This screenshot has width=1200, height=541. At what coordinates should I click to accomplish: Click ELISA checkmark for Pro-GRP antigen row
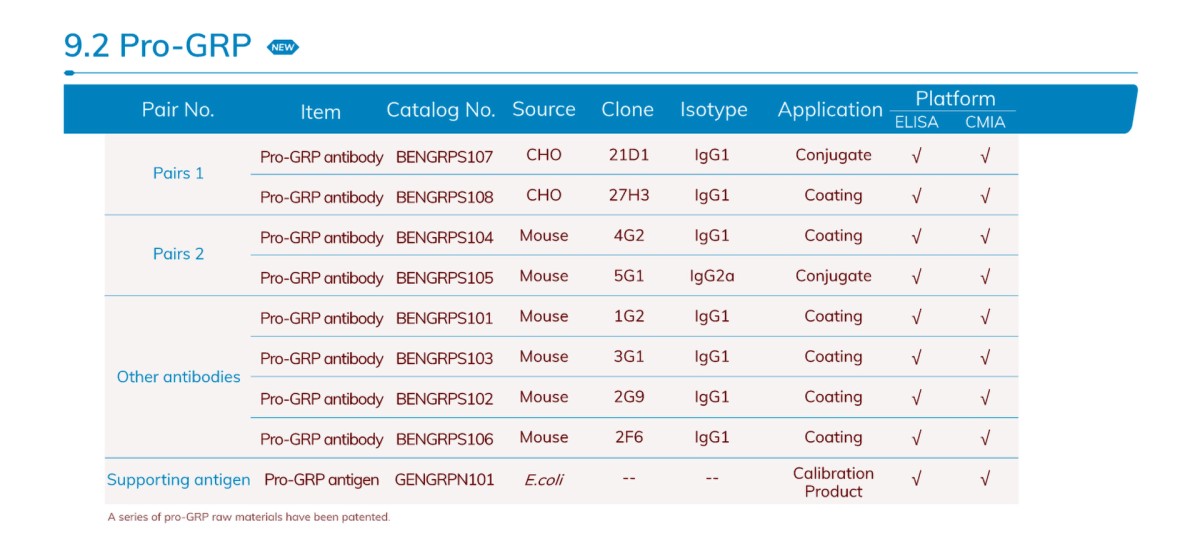tap(916, 480)
